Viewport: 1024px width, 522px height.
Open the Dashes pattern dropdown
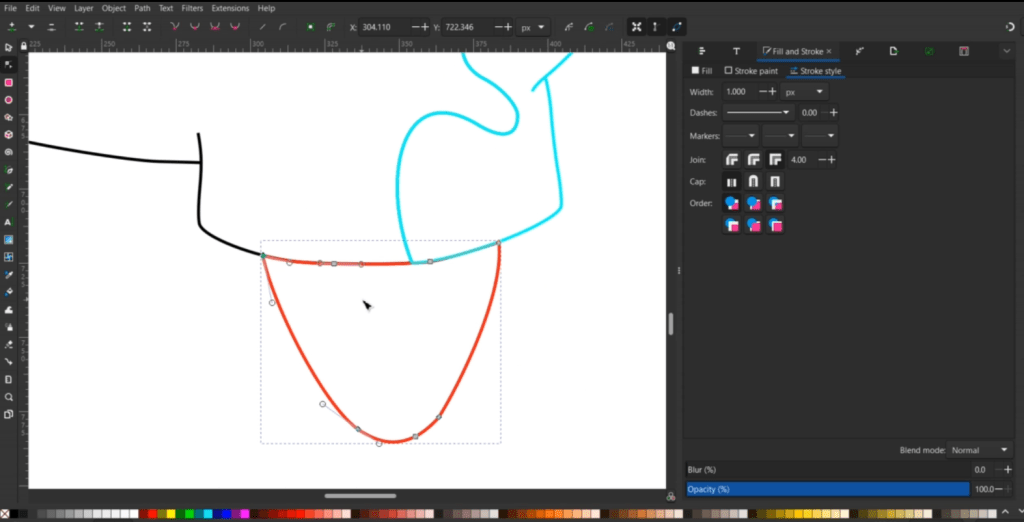tap(758, 113)
